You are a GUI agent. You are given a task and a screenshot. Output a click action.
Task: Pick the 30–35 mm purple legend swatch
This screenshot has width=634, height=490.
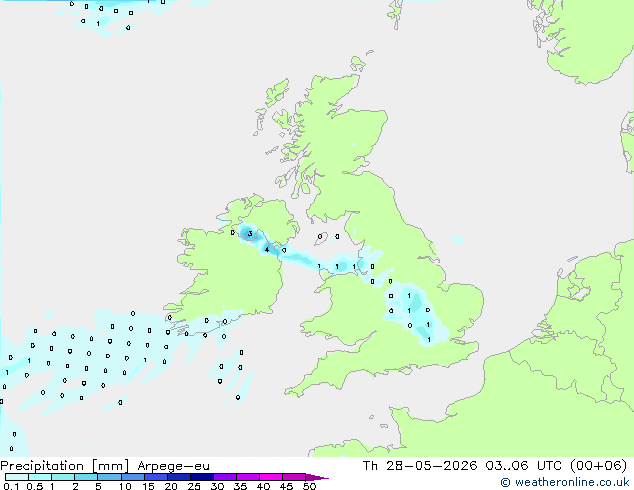pyautogui.click(x=224, y=477)
